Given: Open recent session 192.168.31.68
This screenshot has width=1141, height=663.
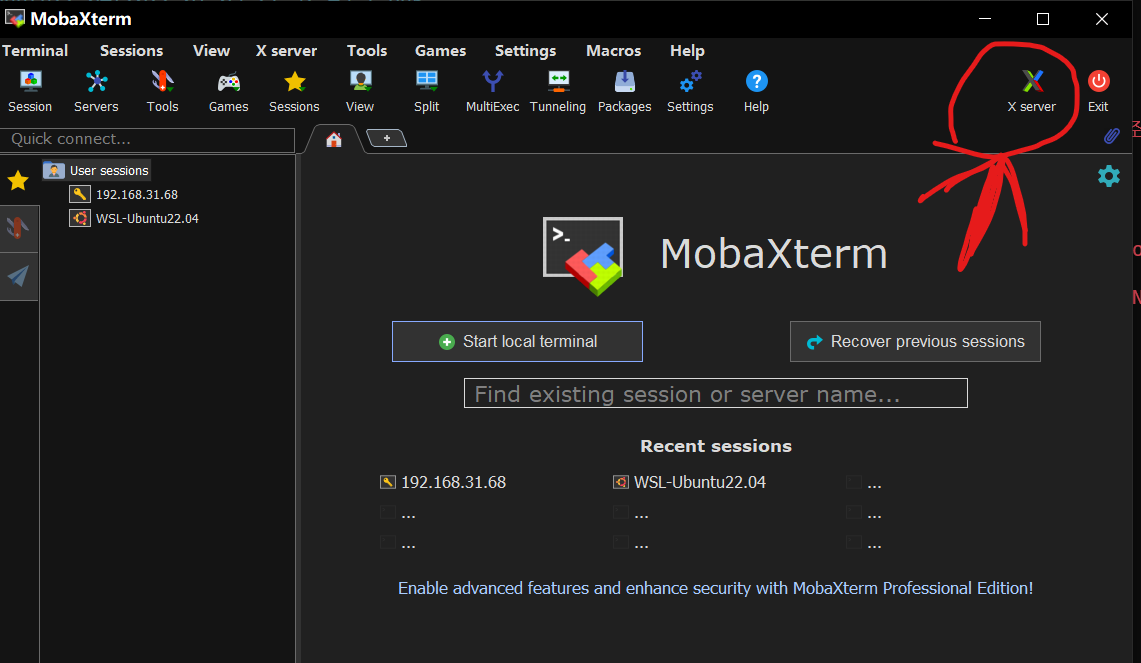Looking at the screenshot, I should pyautogui.click(x=443, y=482).
